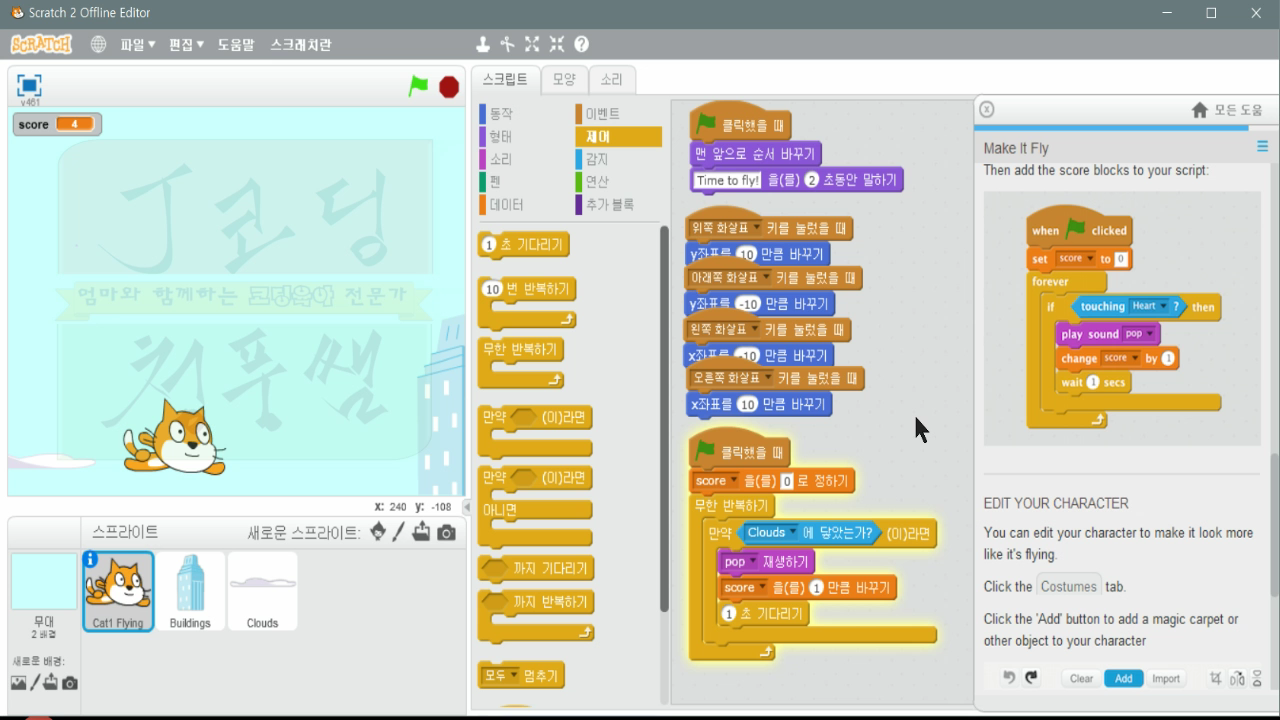Viewport: 1280px width, 720px height.
Task: Upload a new backdrop from file
Action: (51, 683)
